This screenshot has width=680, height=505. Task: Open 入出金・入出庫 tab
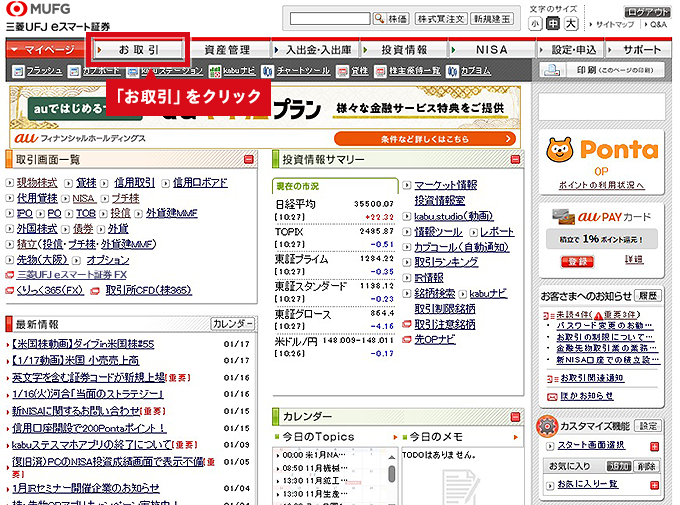point(314,50)
